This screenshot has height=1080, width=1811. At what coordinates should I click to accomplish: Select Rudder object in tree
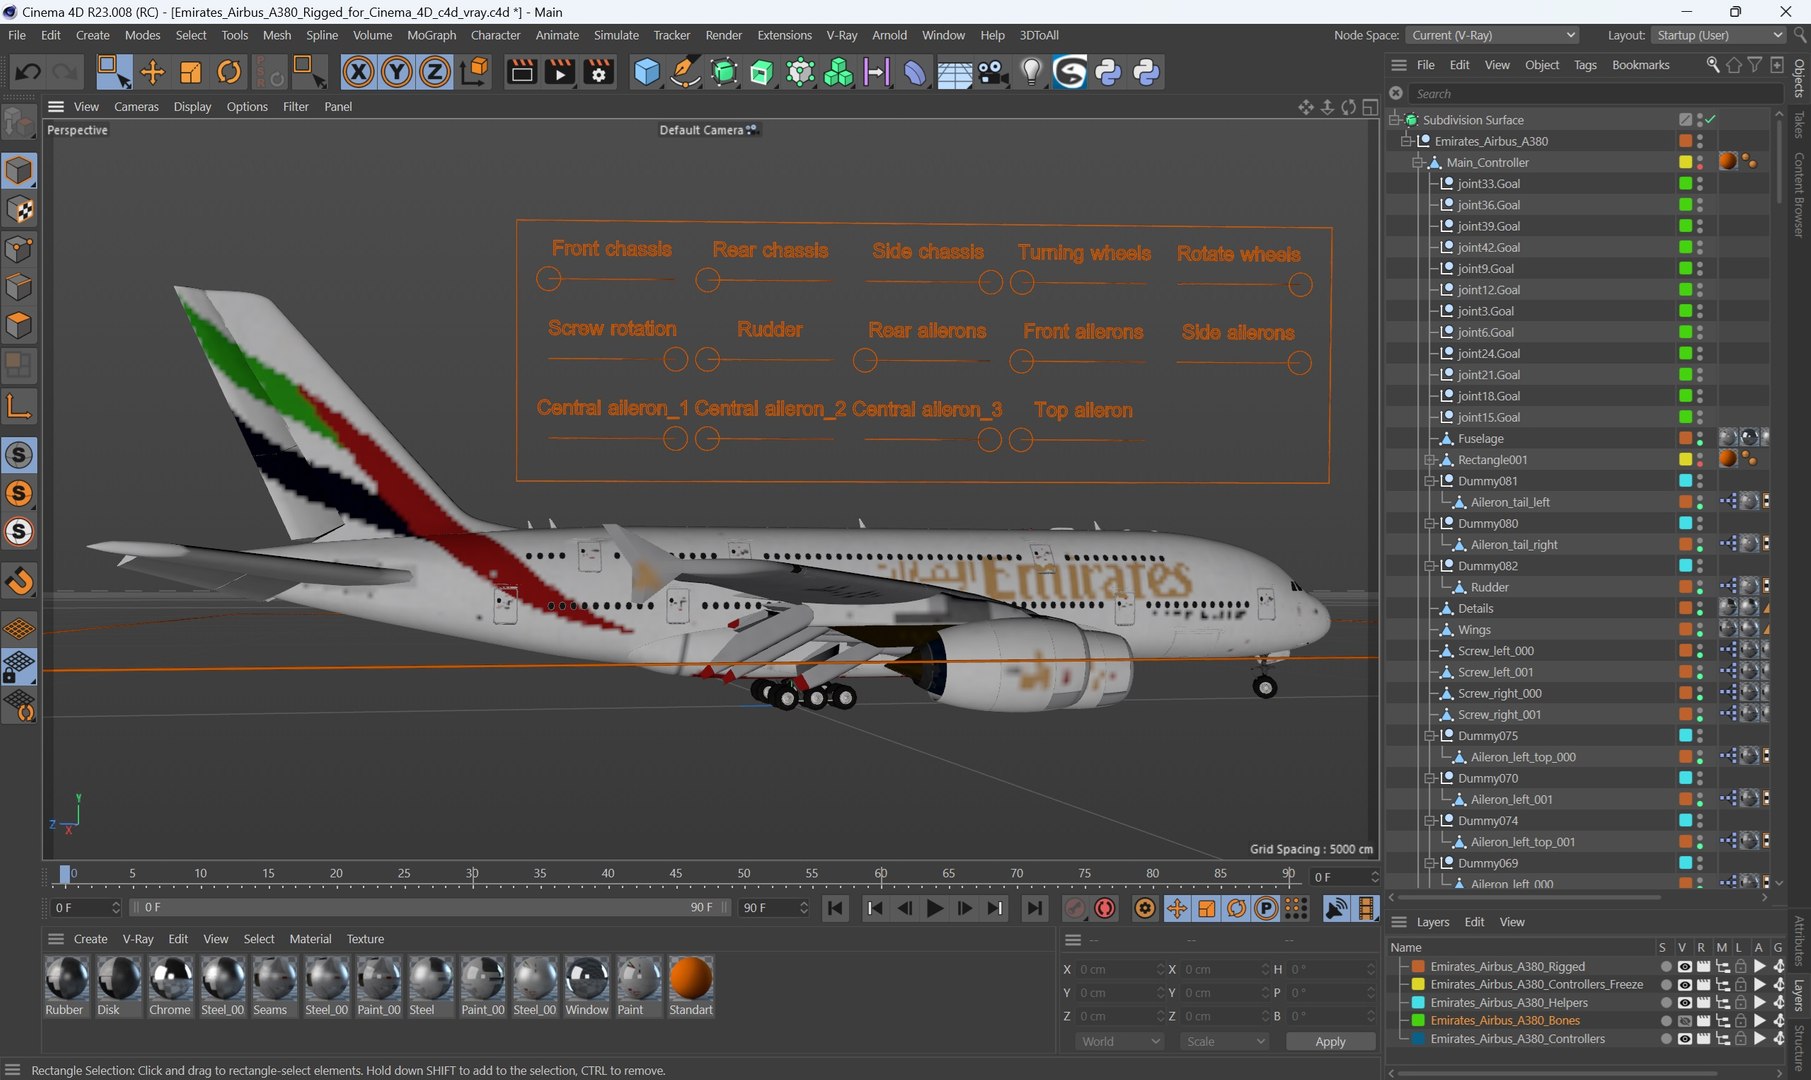pyautogui.click(x=1490, y=588)
